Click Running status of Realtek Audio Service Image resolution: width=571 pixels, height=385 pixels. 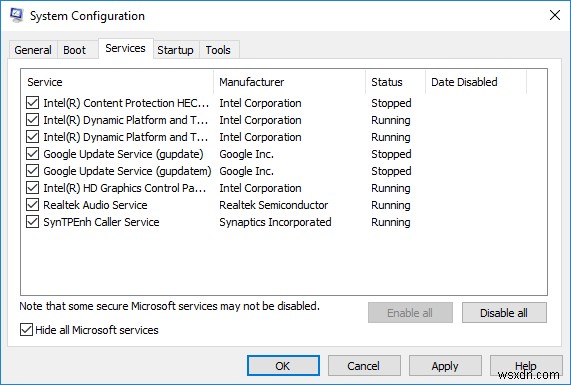391,205
